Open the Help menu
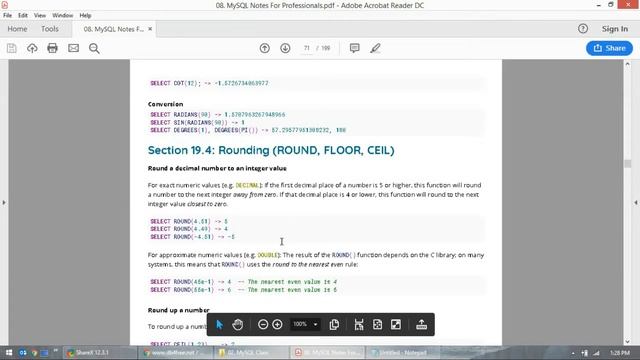This screenshot has width=640, height=360. (85, 15)
